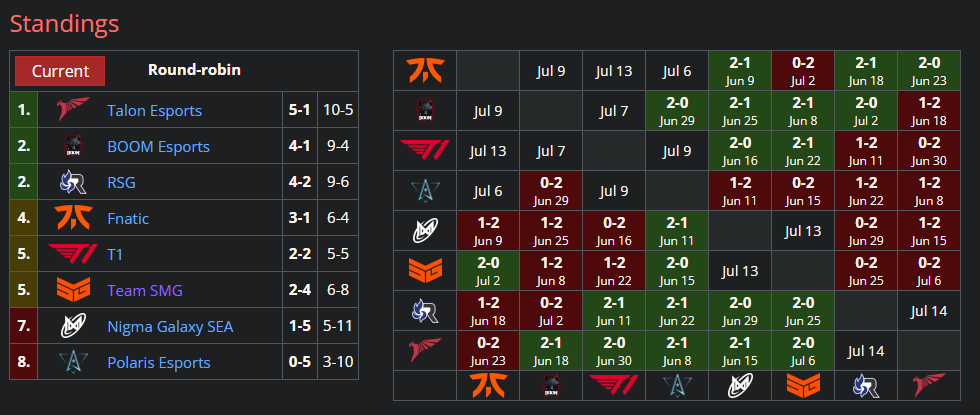The image size is (980, 415).
Task: Click the 2-0 Jun 30 result in Talon row
Action: tap(614, 351)
